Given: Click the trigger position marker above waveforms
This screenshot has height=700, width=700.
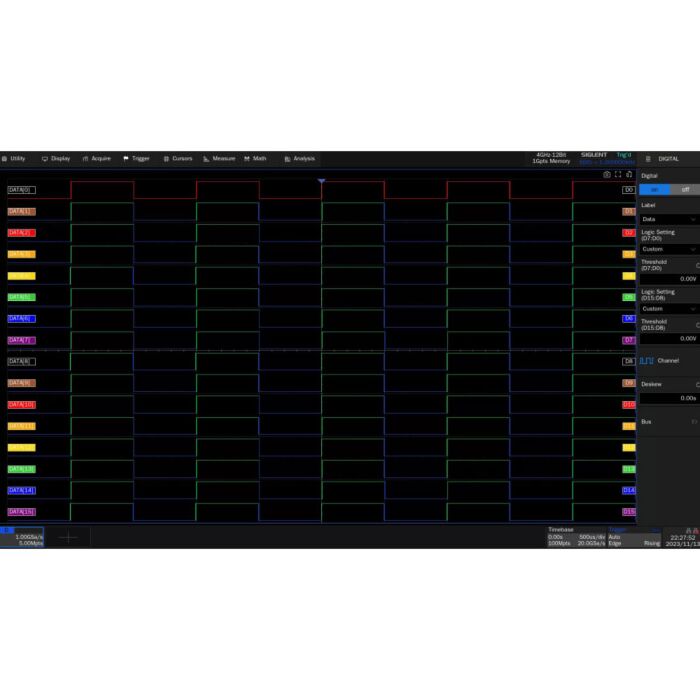Looking at the screenshot, I should pos(321,181).
